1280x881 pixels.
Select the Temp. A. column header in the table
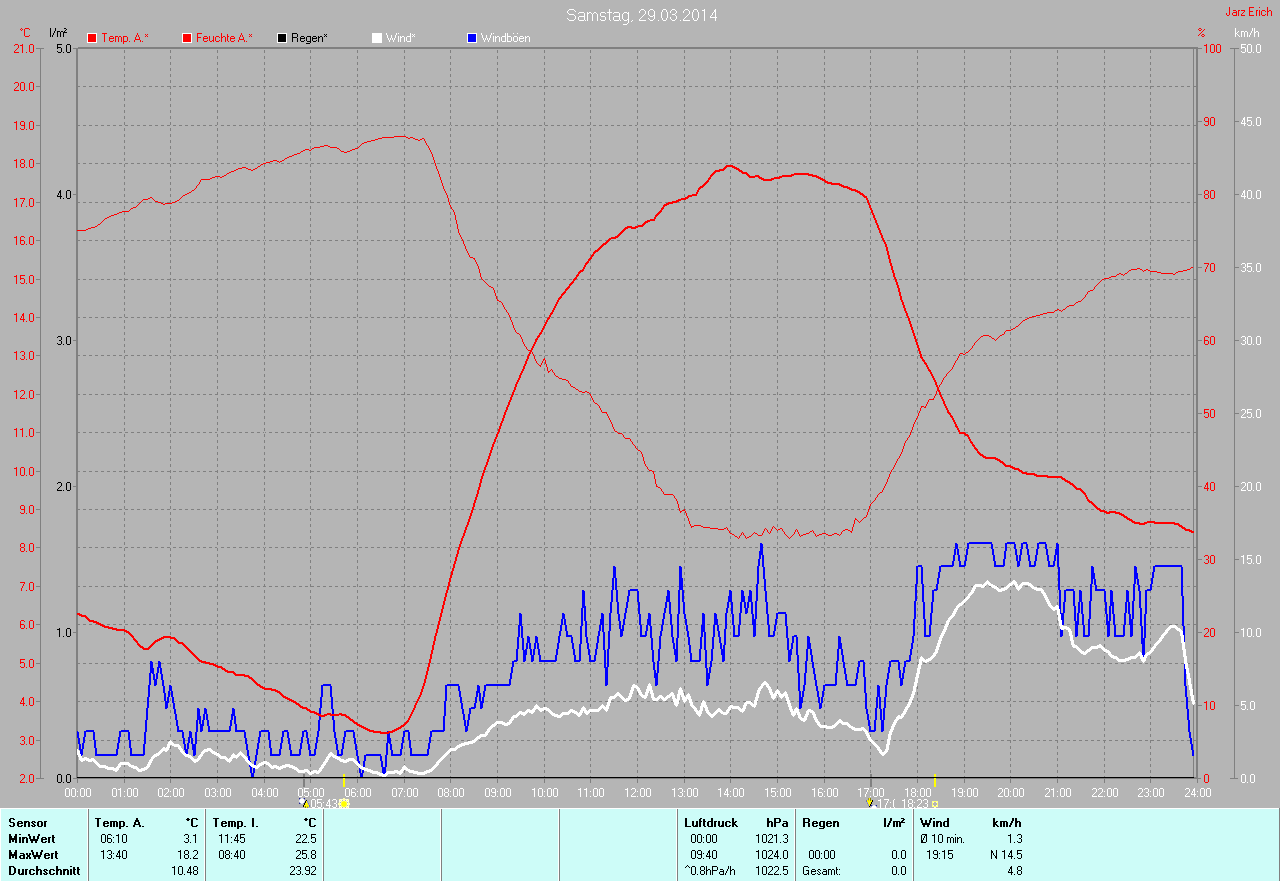point(120,822)
